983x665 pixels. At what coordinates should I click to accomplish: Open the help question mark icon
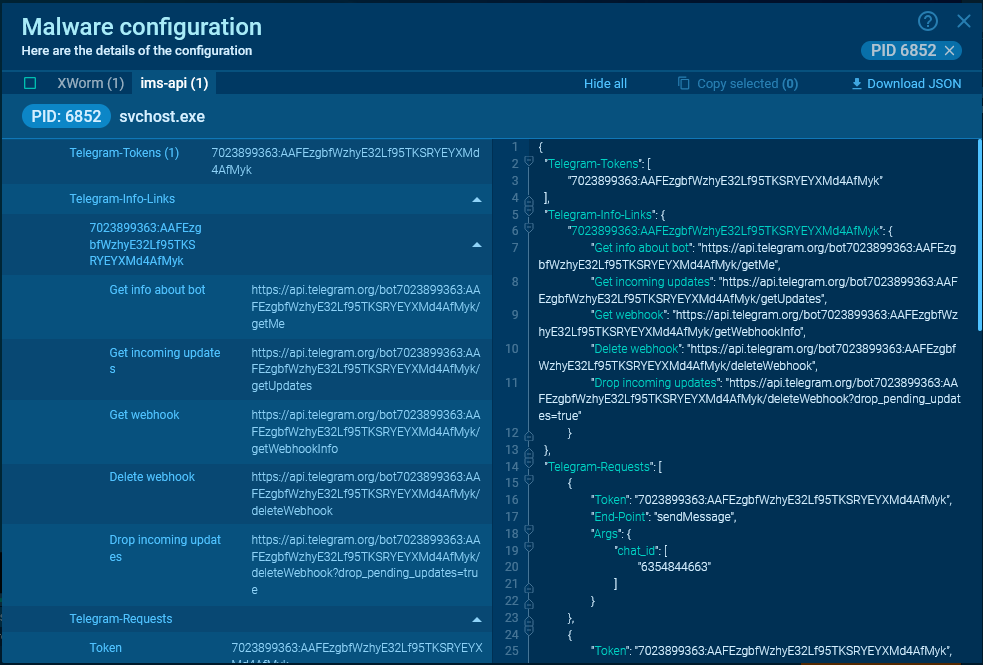(x=927, y=21)
